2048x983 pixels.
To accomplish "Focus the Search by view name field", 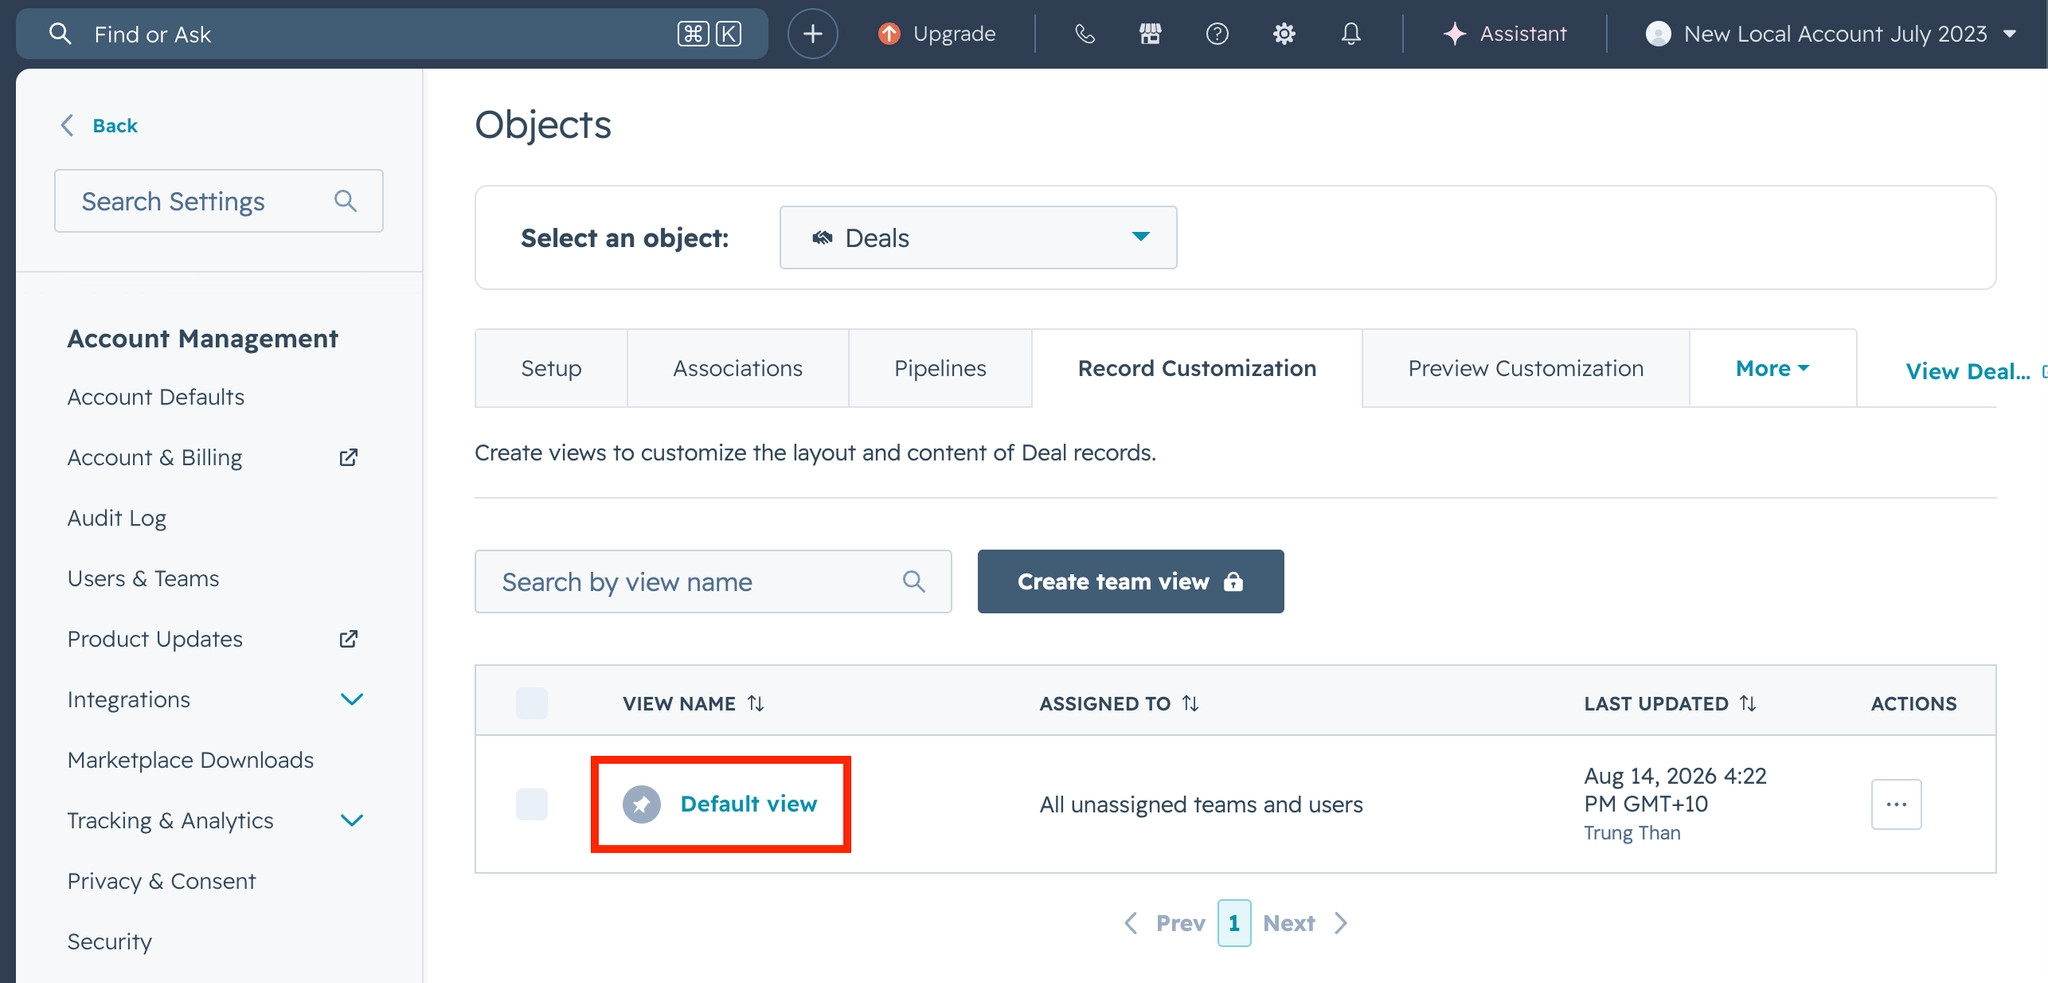I will [x=713, y=581].
